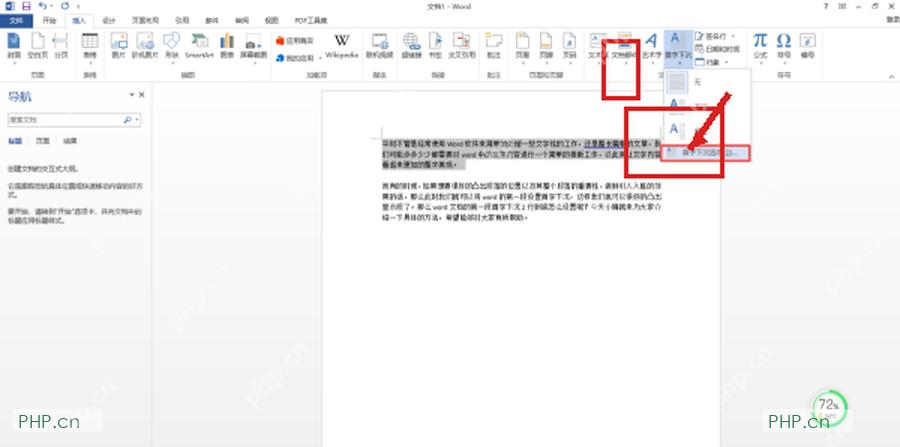This screenshot has height=447, width=900.
Task: Choose Dropped (下沉) in the drop cap menu
Action: pyautogui.click(x=707, y=106)
